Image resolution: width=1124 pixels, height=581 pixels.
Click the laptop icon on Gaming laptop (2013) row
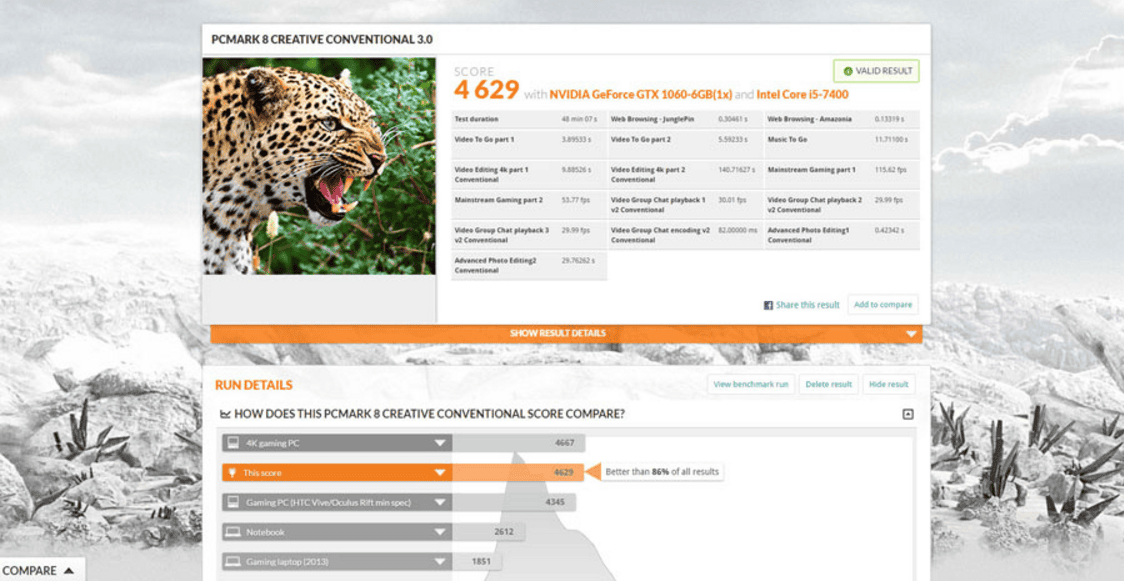point(233,562)
